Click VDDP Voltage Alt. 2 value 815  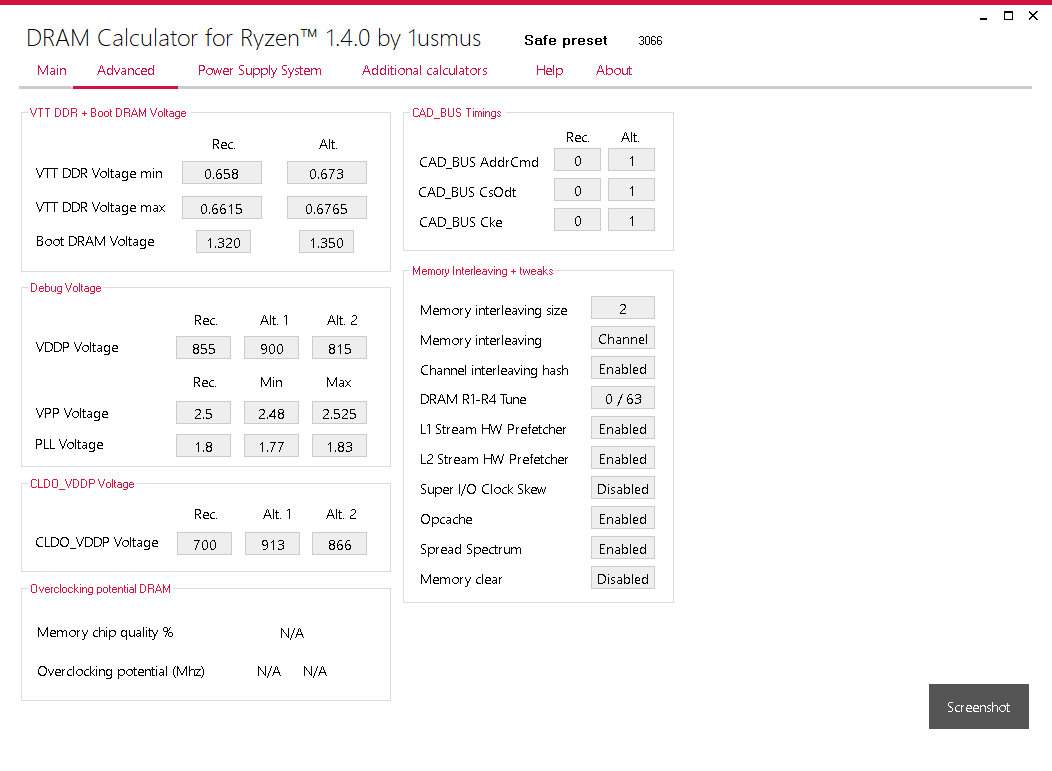[339, 348]
